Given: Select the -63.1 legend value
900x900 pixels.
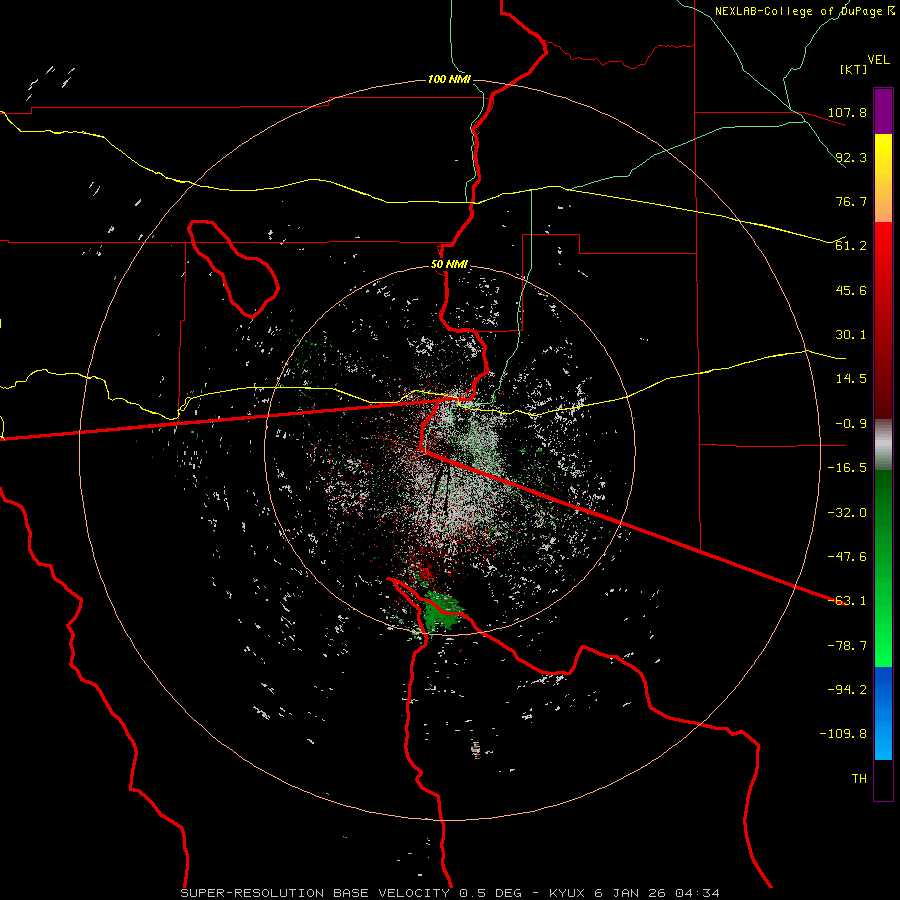Looking at the screenshot, I should (847, 601).
